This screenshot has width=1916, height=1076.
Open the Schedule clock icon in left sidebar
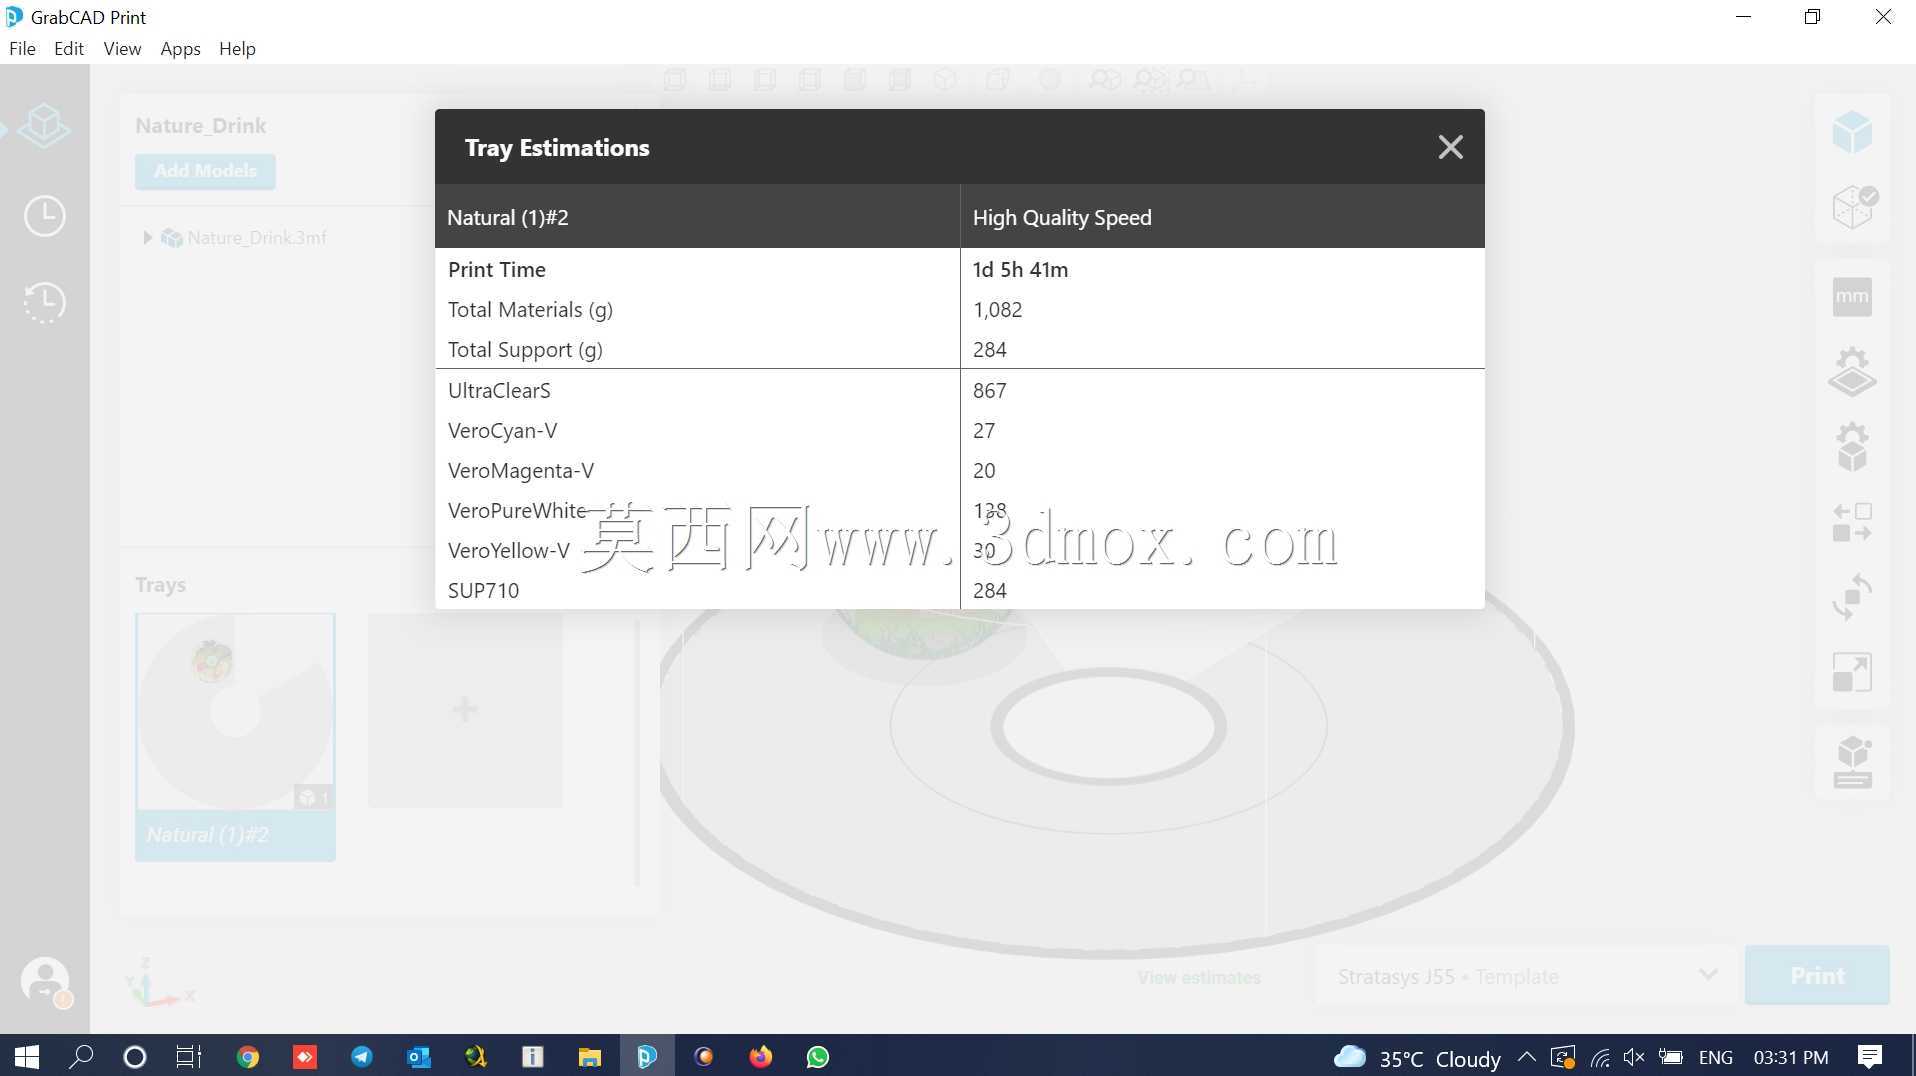click(44, 216)
